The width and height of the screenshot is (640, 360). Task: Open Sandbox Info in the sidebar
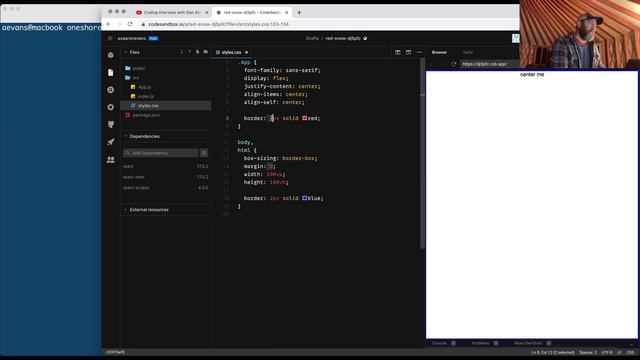(111, 55)
